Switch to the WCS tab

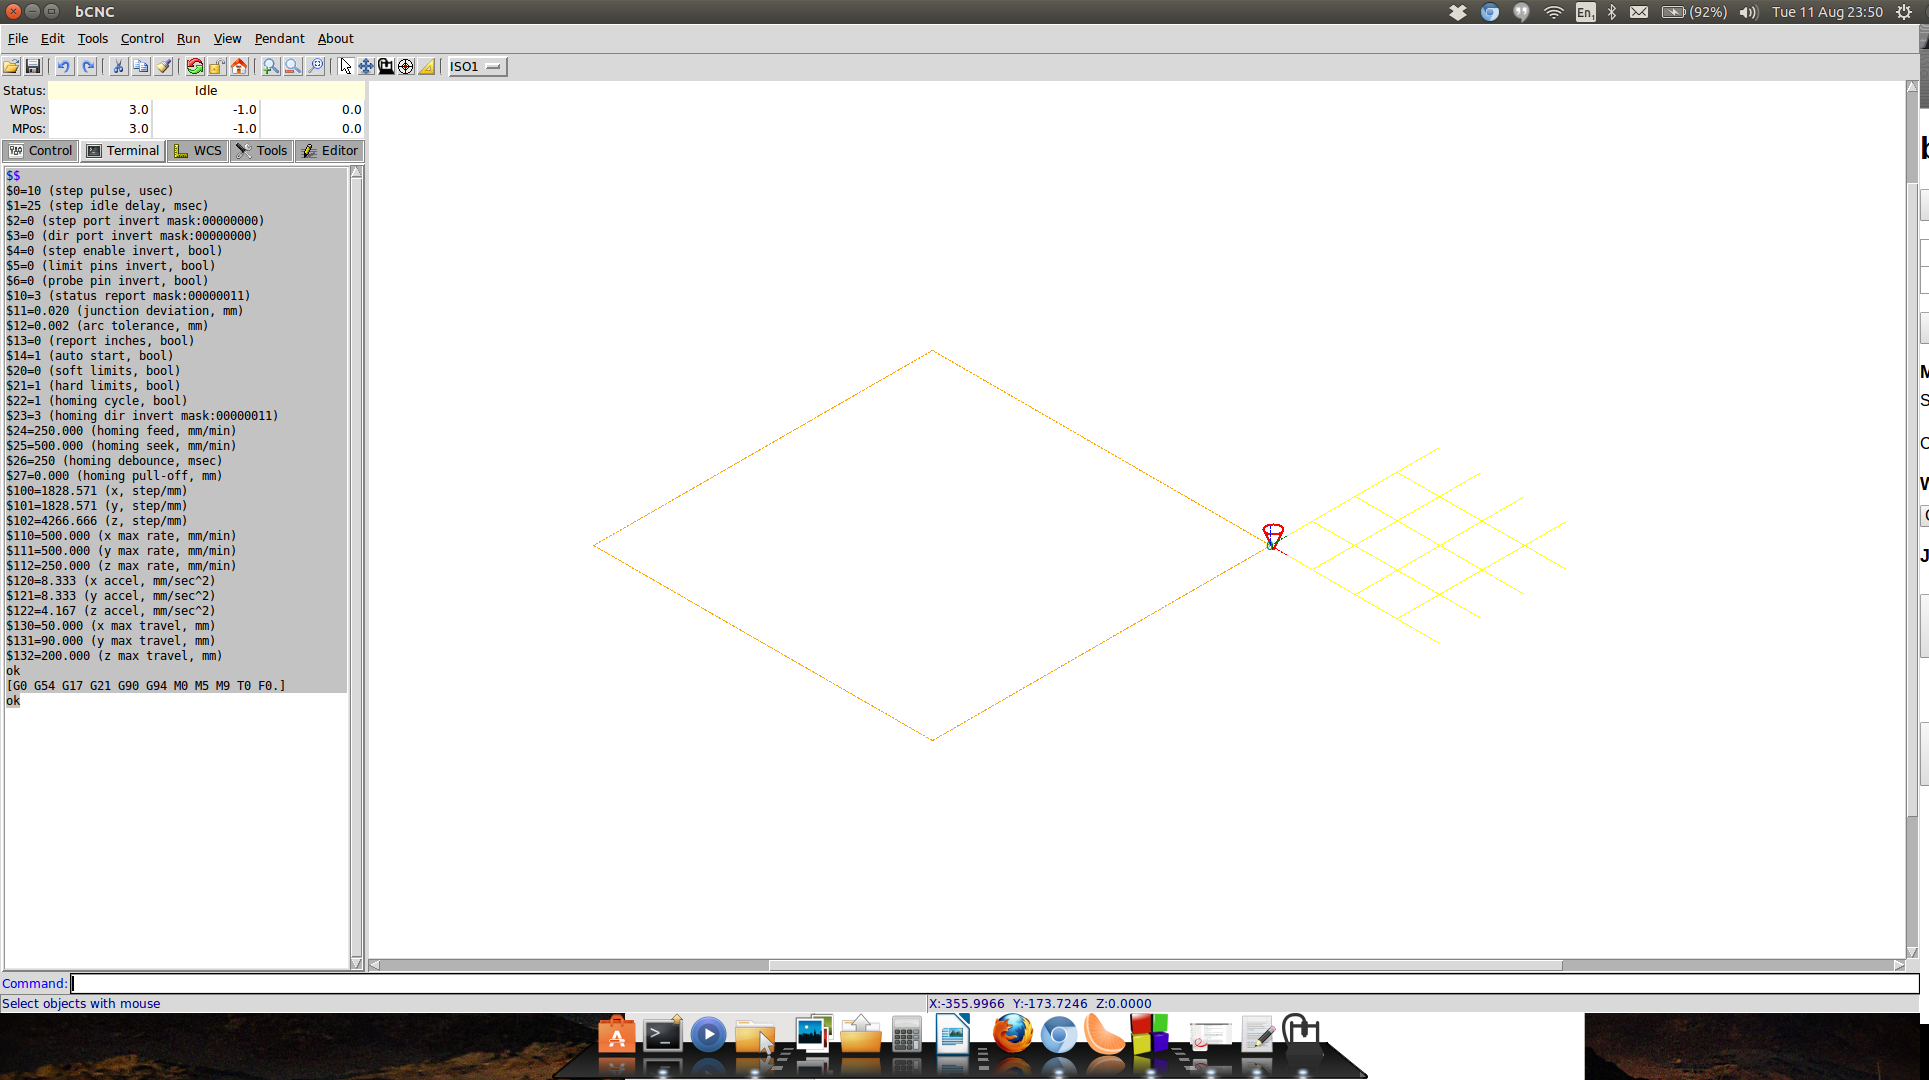coord(198,150)
